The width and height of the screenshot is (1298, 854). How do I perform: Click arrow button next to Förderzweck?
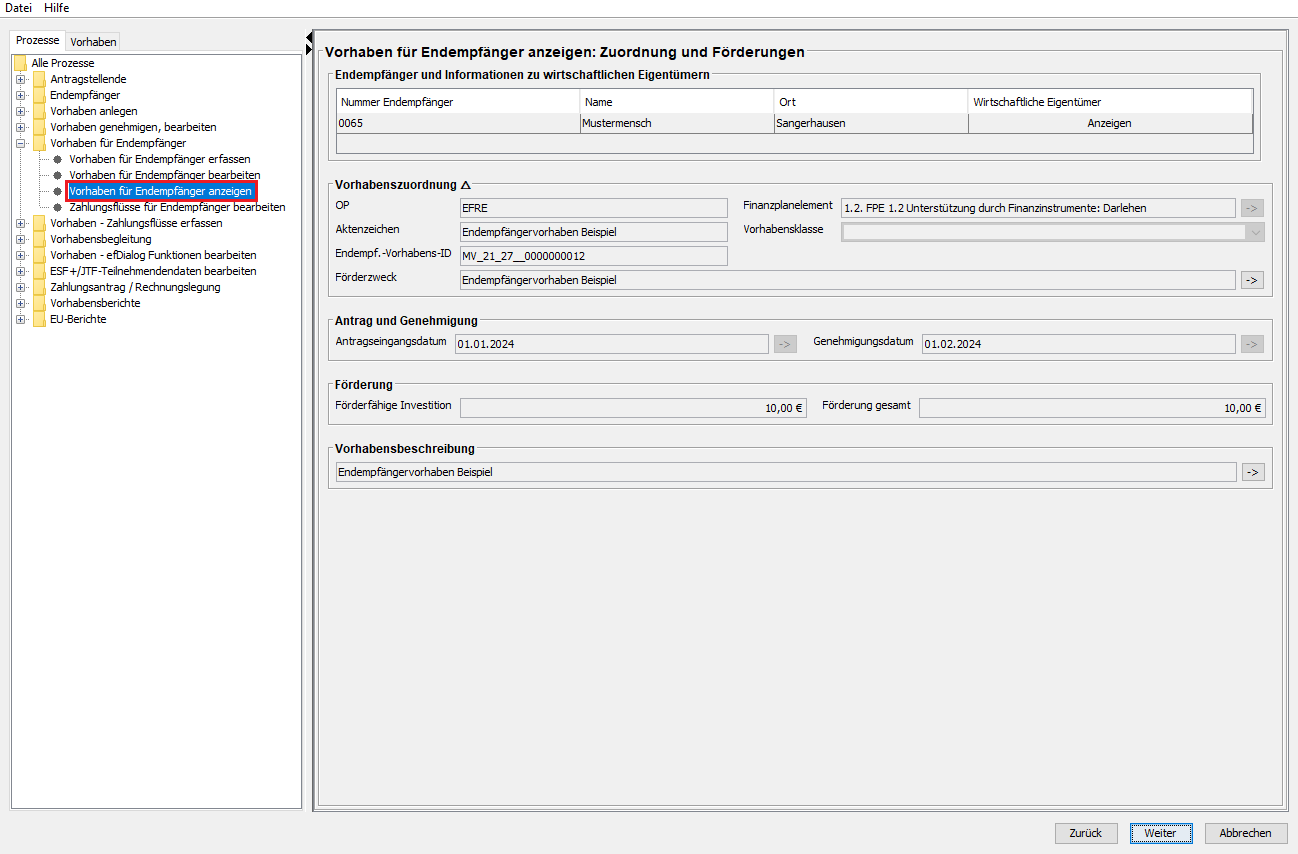[1252, 280]
